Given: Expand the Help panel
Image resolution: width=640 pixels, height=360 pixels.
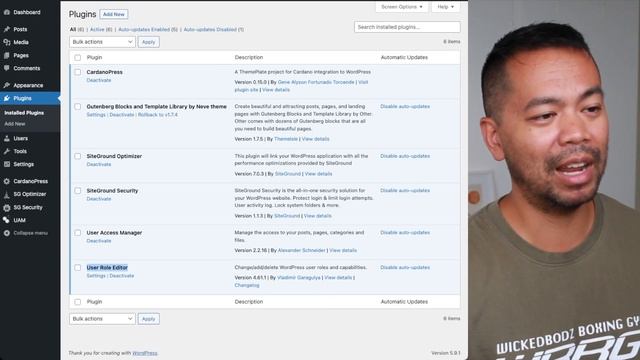Looking at the screenshot, I should [x=446, y=7].
